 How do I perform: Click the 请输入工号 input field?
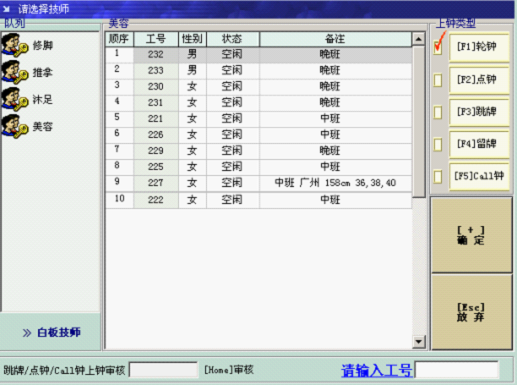(x=456, y=370)
